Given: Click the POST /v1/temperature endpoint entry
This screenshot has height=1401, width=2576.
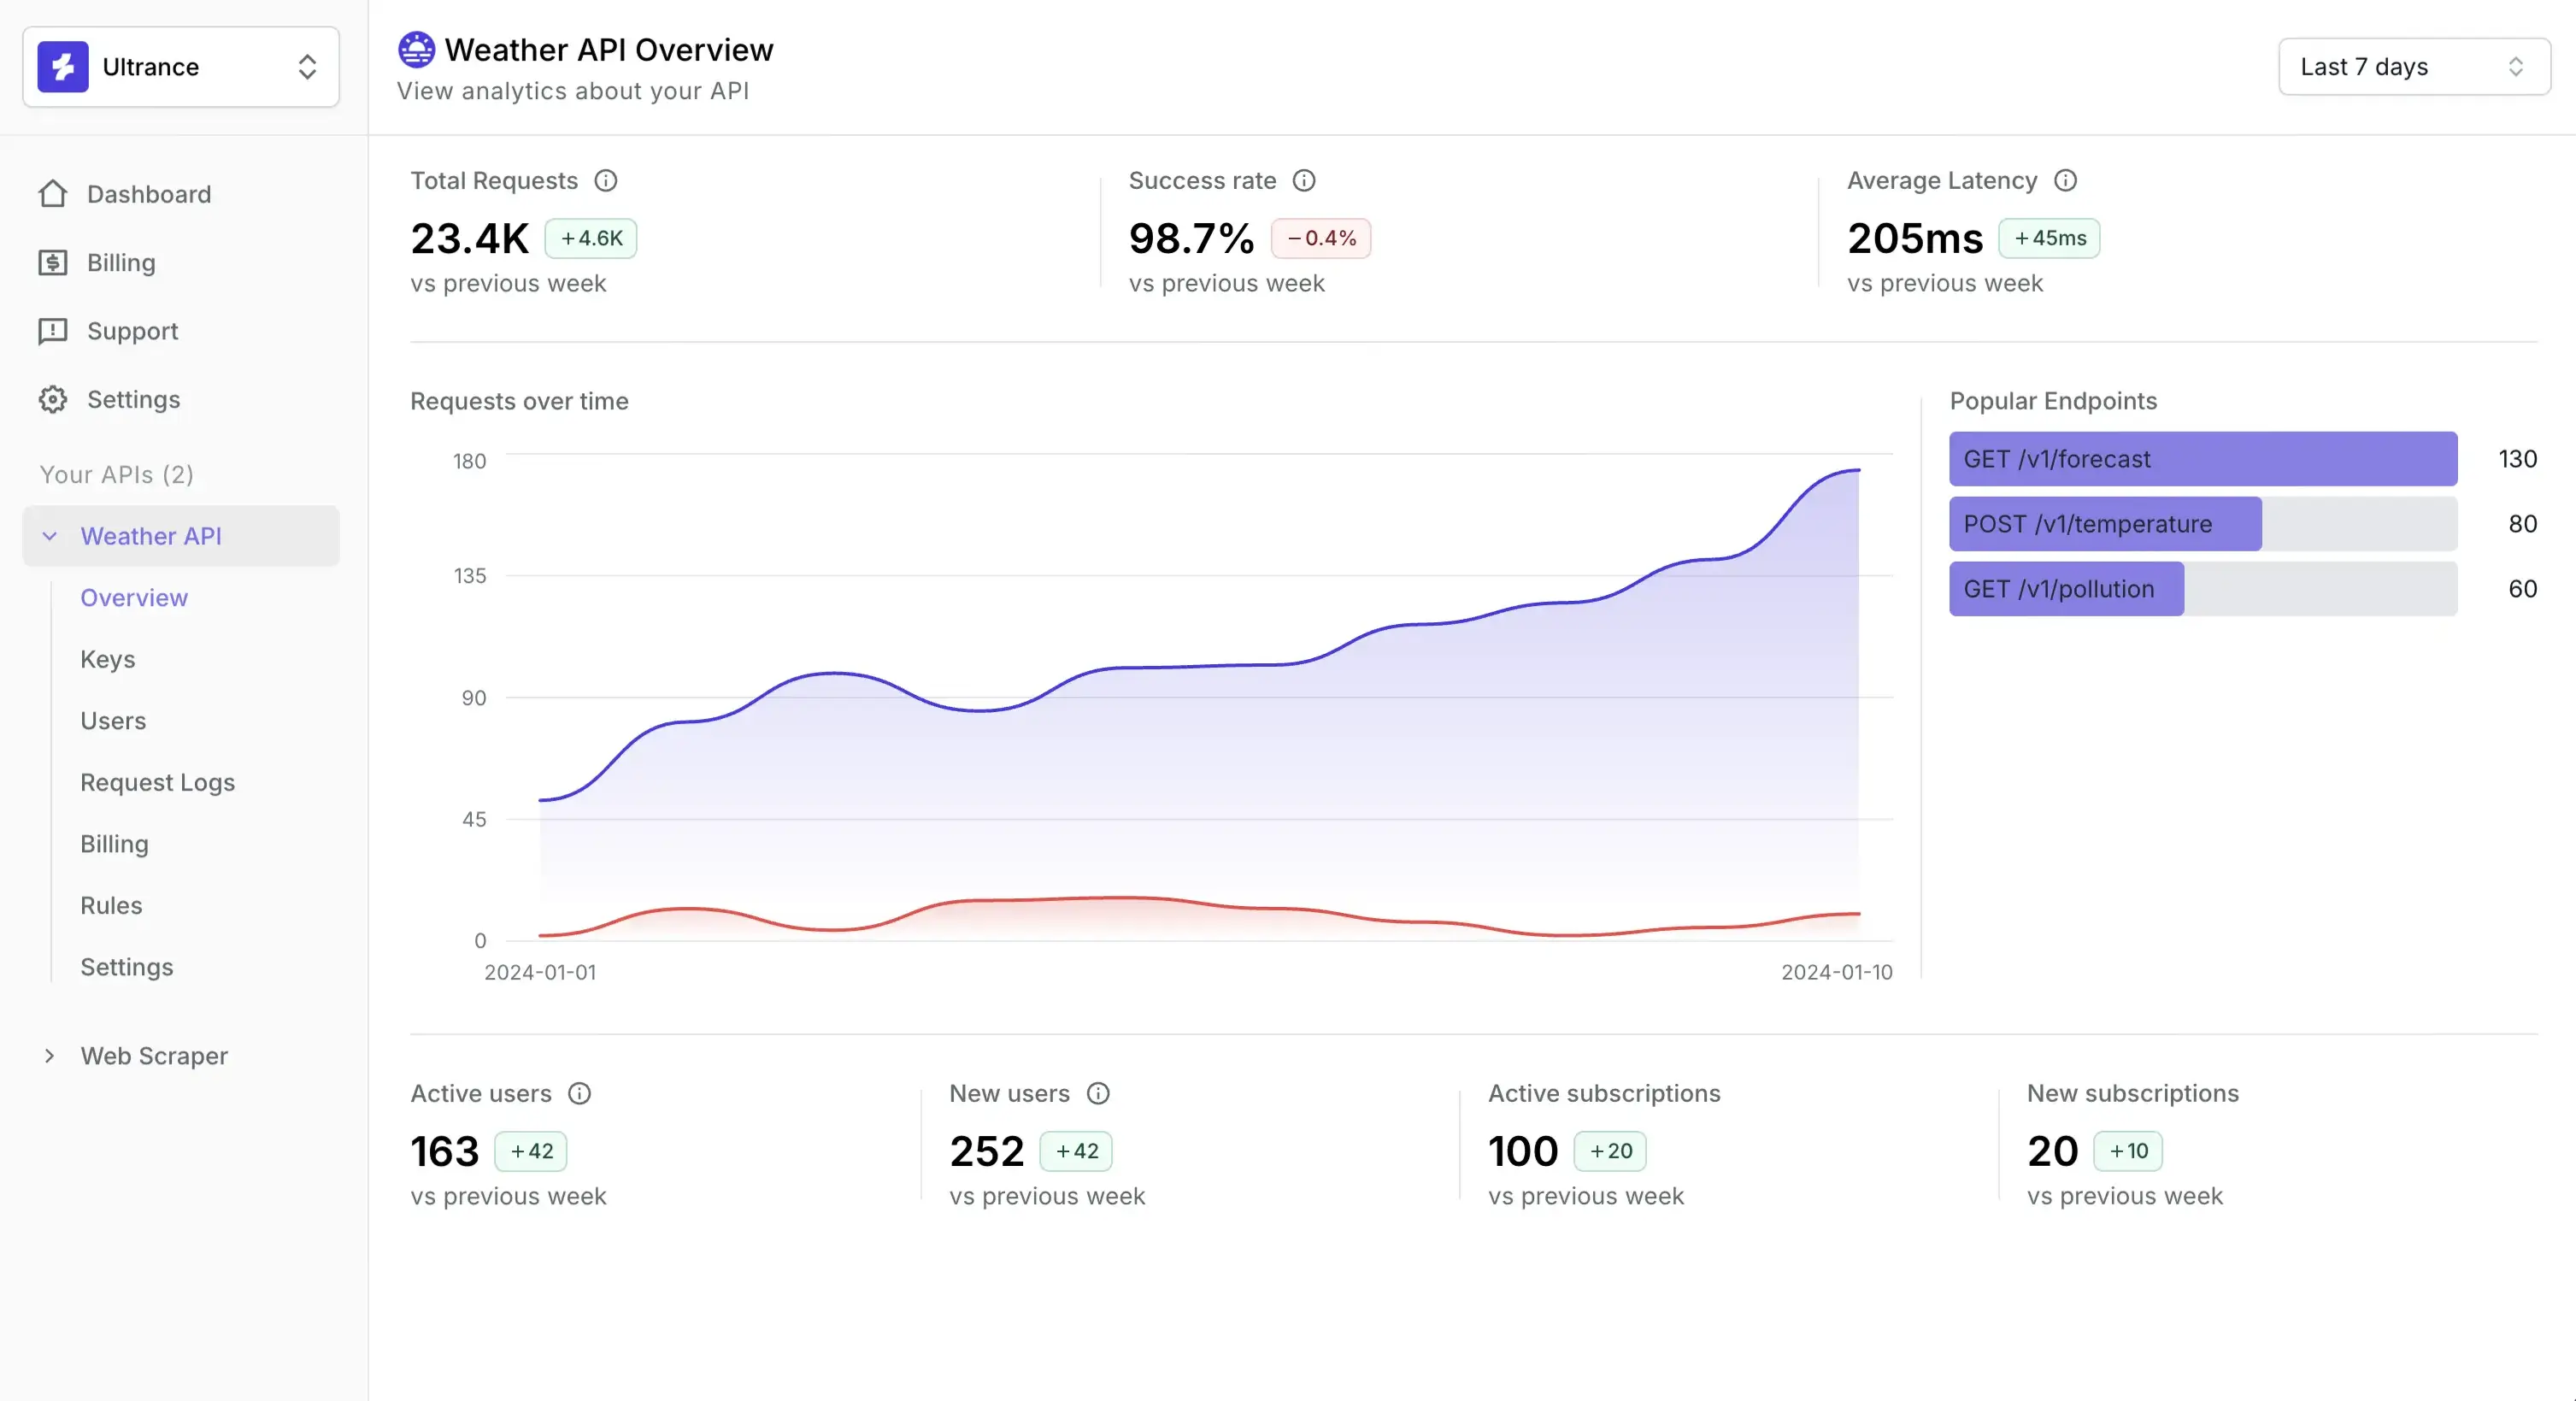Looking at the screenshot, I should pyautogui.click(x=2103, y=524).
